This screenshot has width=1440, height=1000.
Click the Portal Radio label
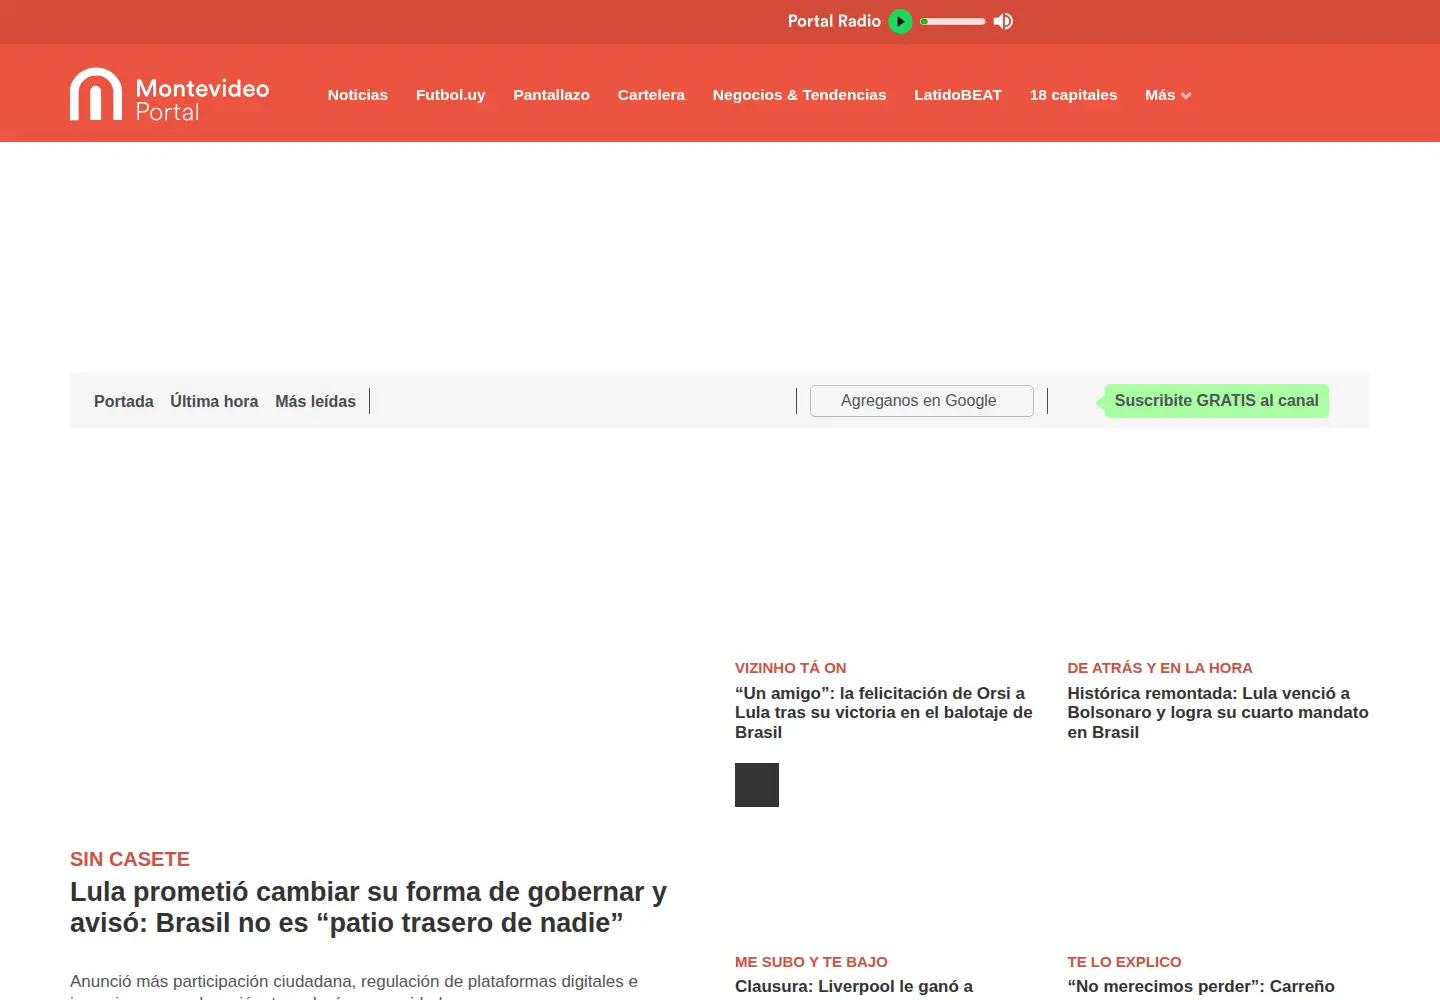(834, 21)
